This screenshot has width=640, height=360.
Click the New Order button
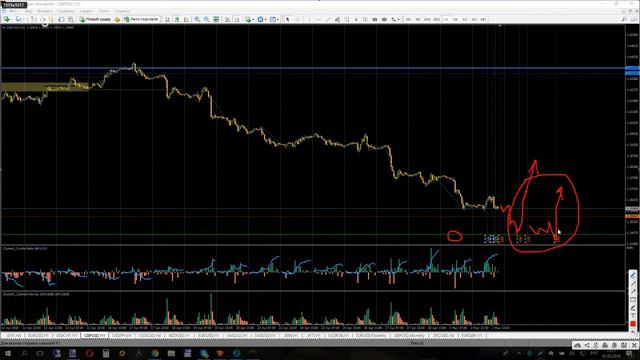96,19
